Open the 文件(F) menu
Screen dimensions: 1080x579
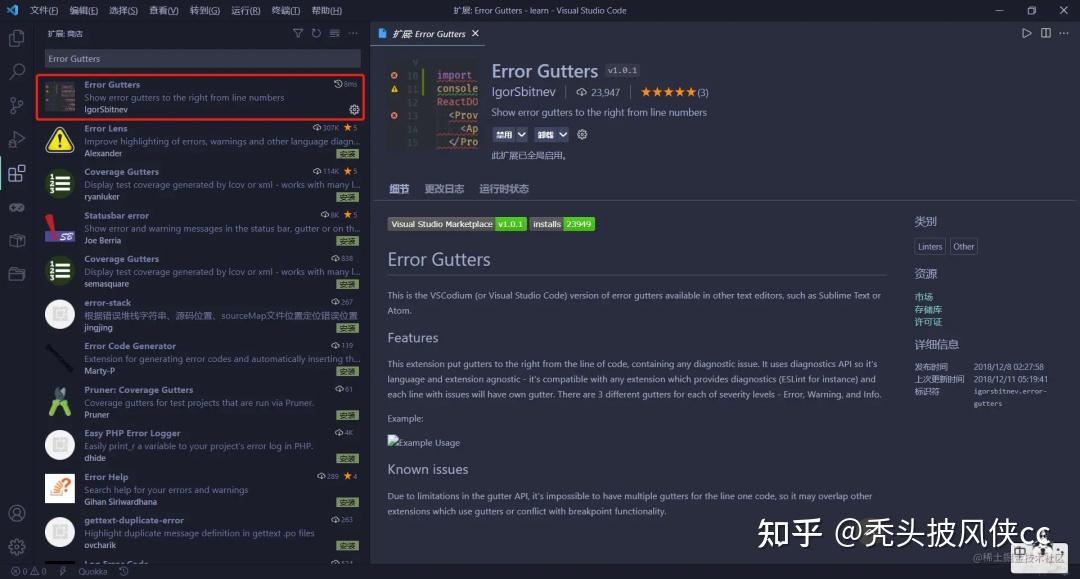pos(43,10)
